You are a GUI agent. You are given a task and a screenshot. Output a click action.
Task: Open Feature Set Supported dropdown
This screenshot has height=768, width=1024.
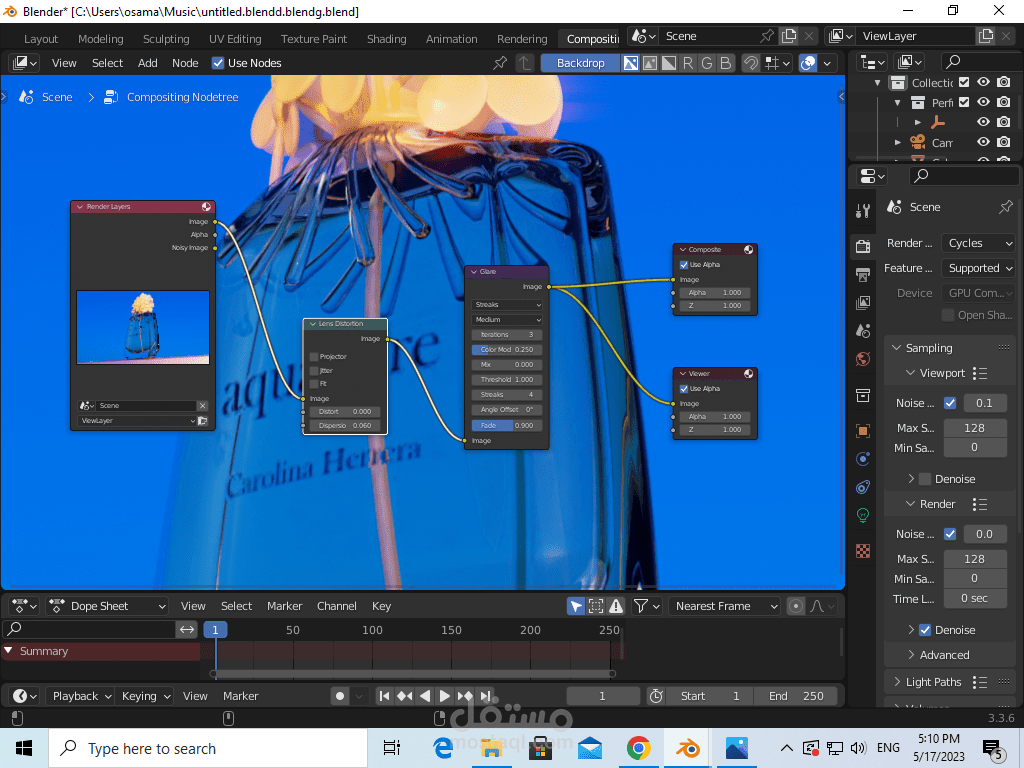(x=978, y=268)
